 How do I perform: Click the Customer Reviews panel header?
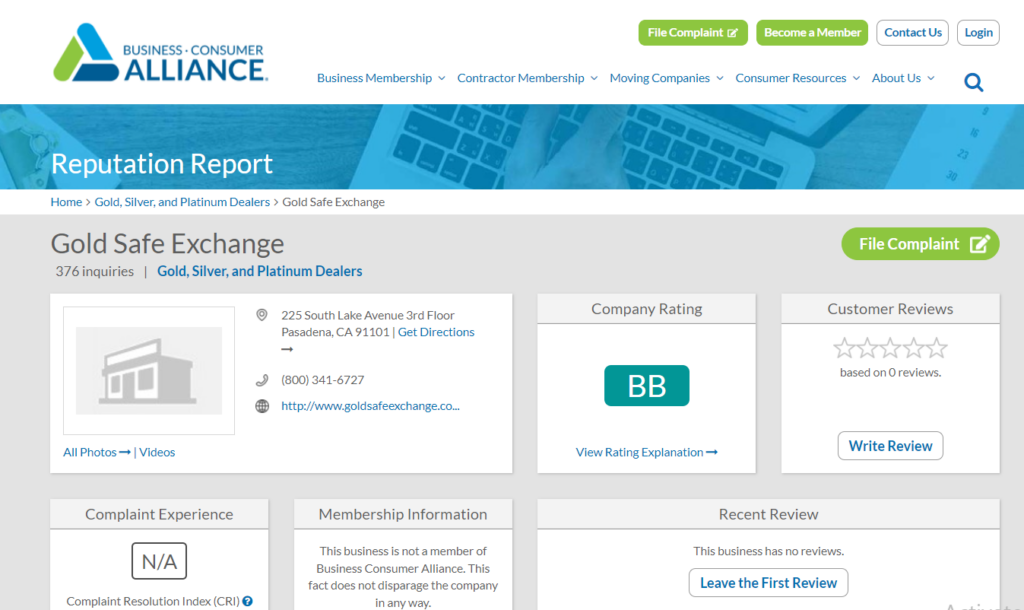point(890,309)
